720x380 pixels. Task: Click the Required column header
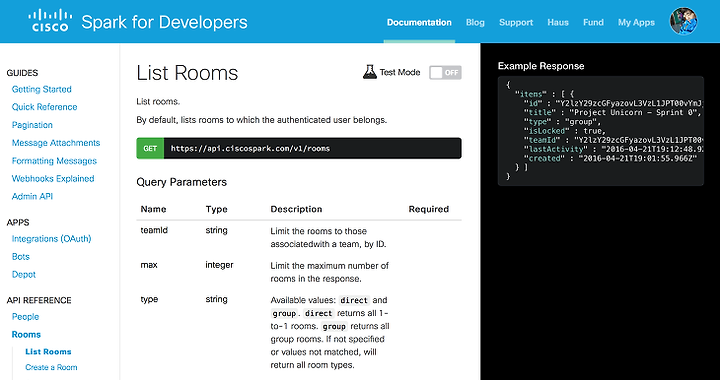point(429,209)
